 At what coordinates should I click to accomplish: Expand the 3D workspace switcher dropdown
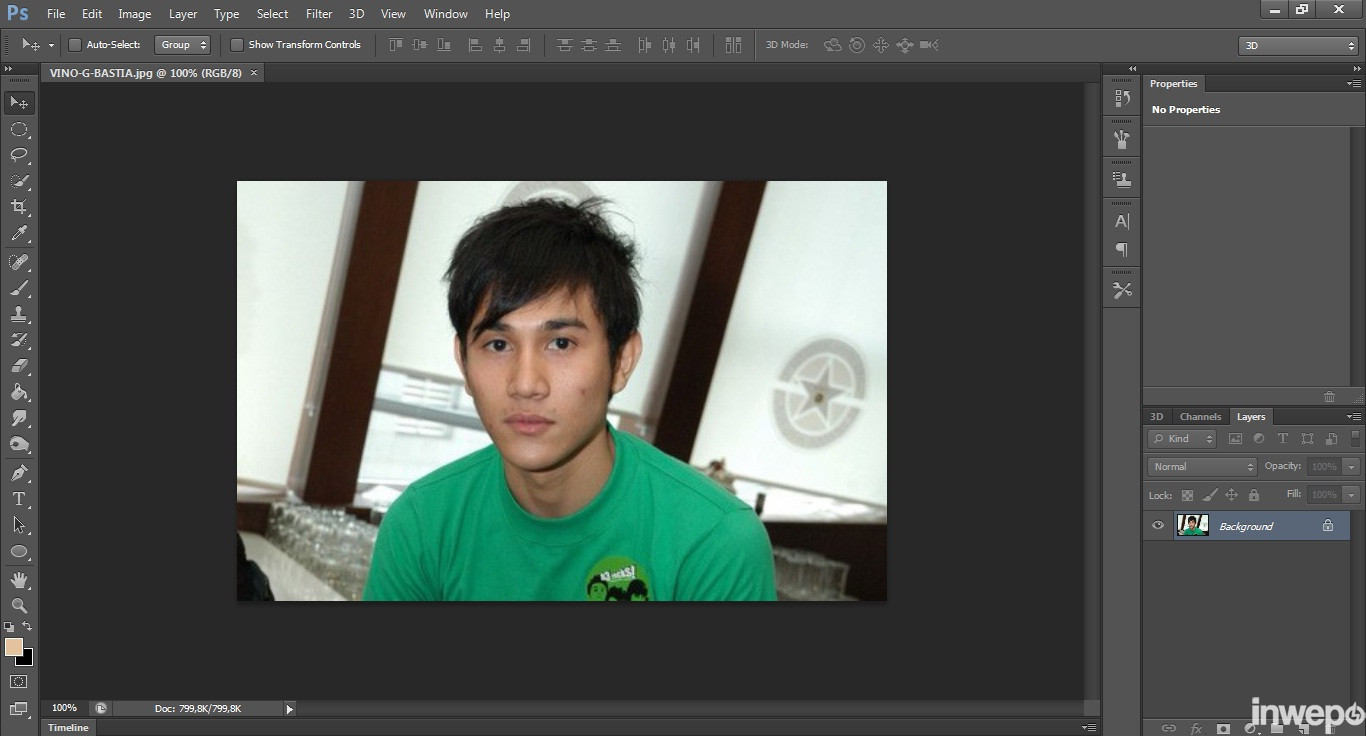(x=1298, y=46)
